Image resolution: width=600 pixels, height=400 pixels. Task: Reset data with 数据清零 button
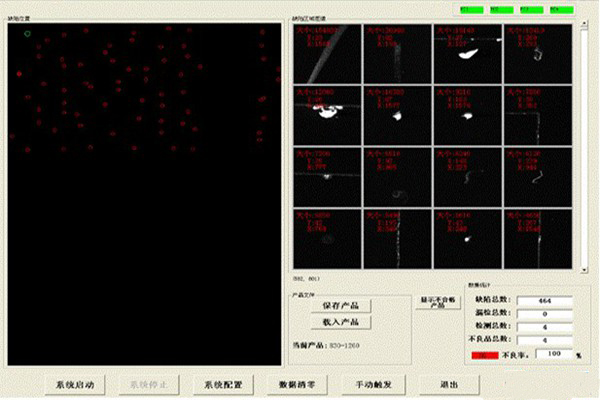(x=297, y=385)
